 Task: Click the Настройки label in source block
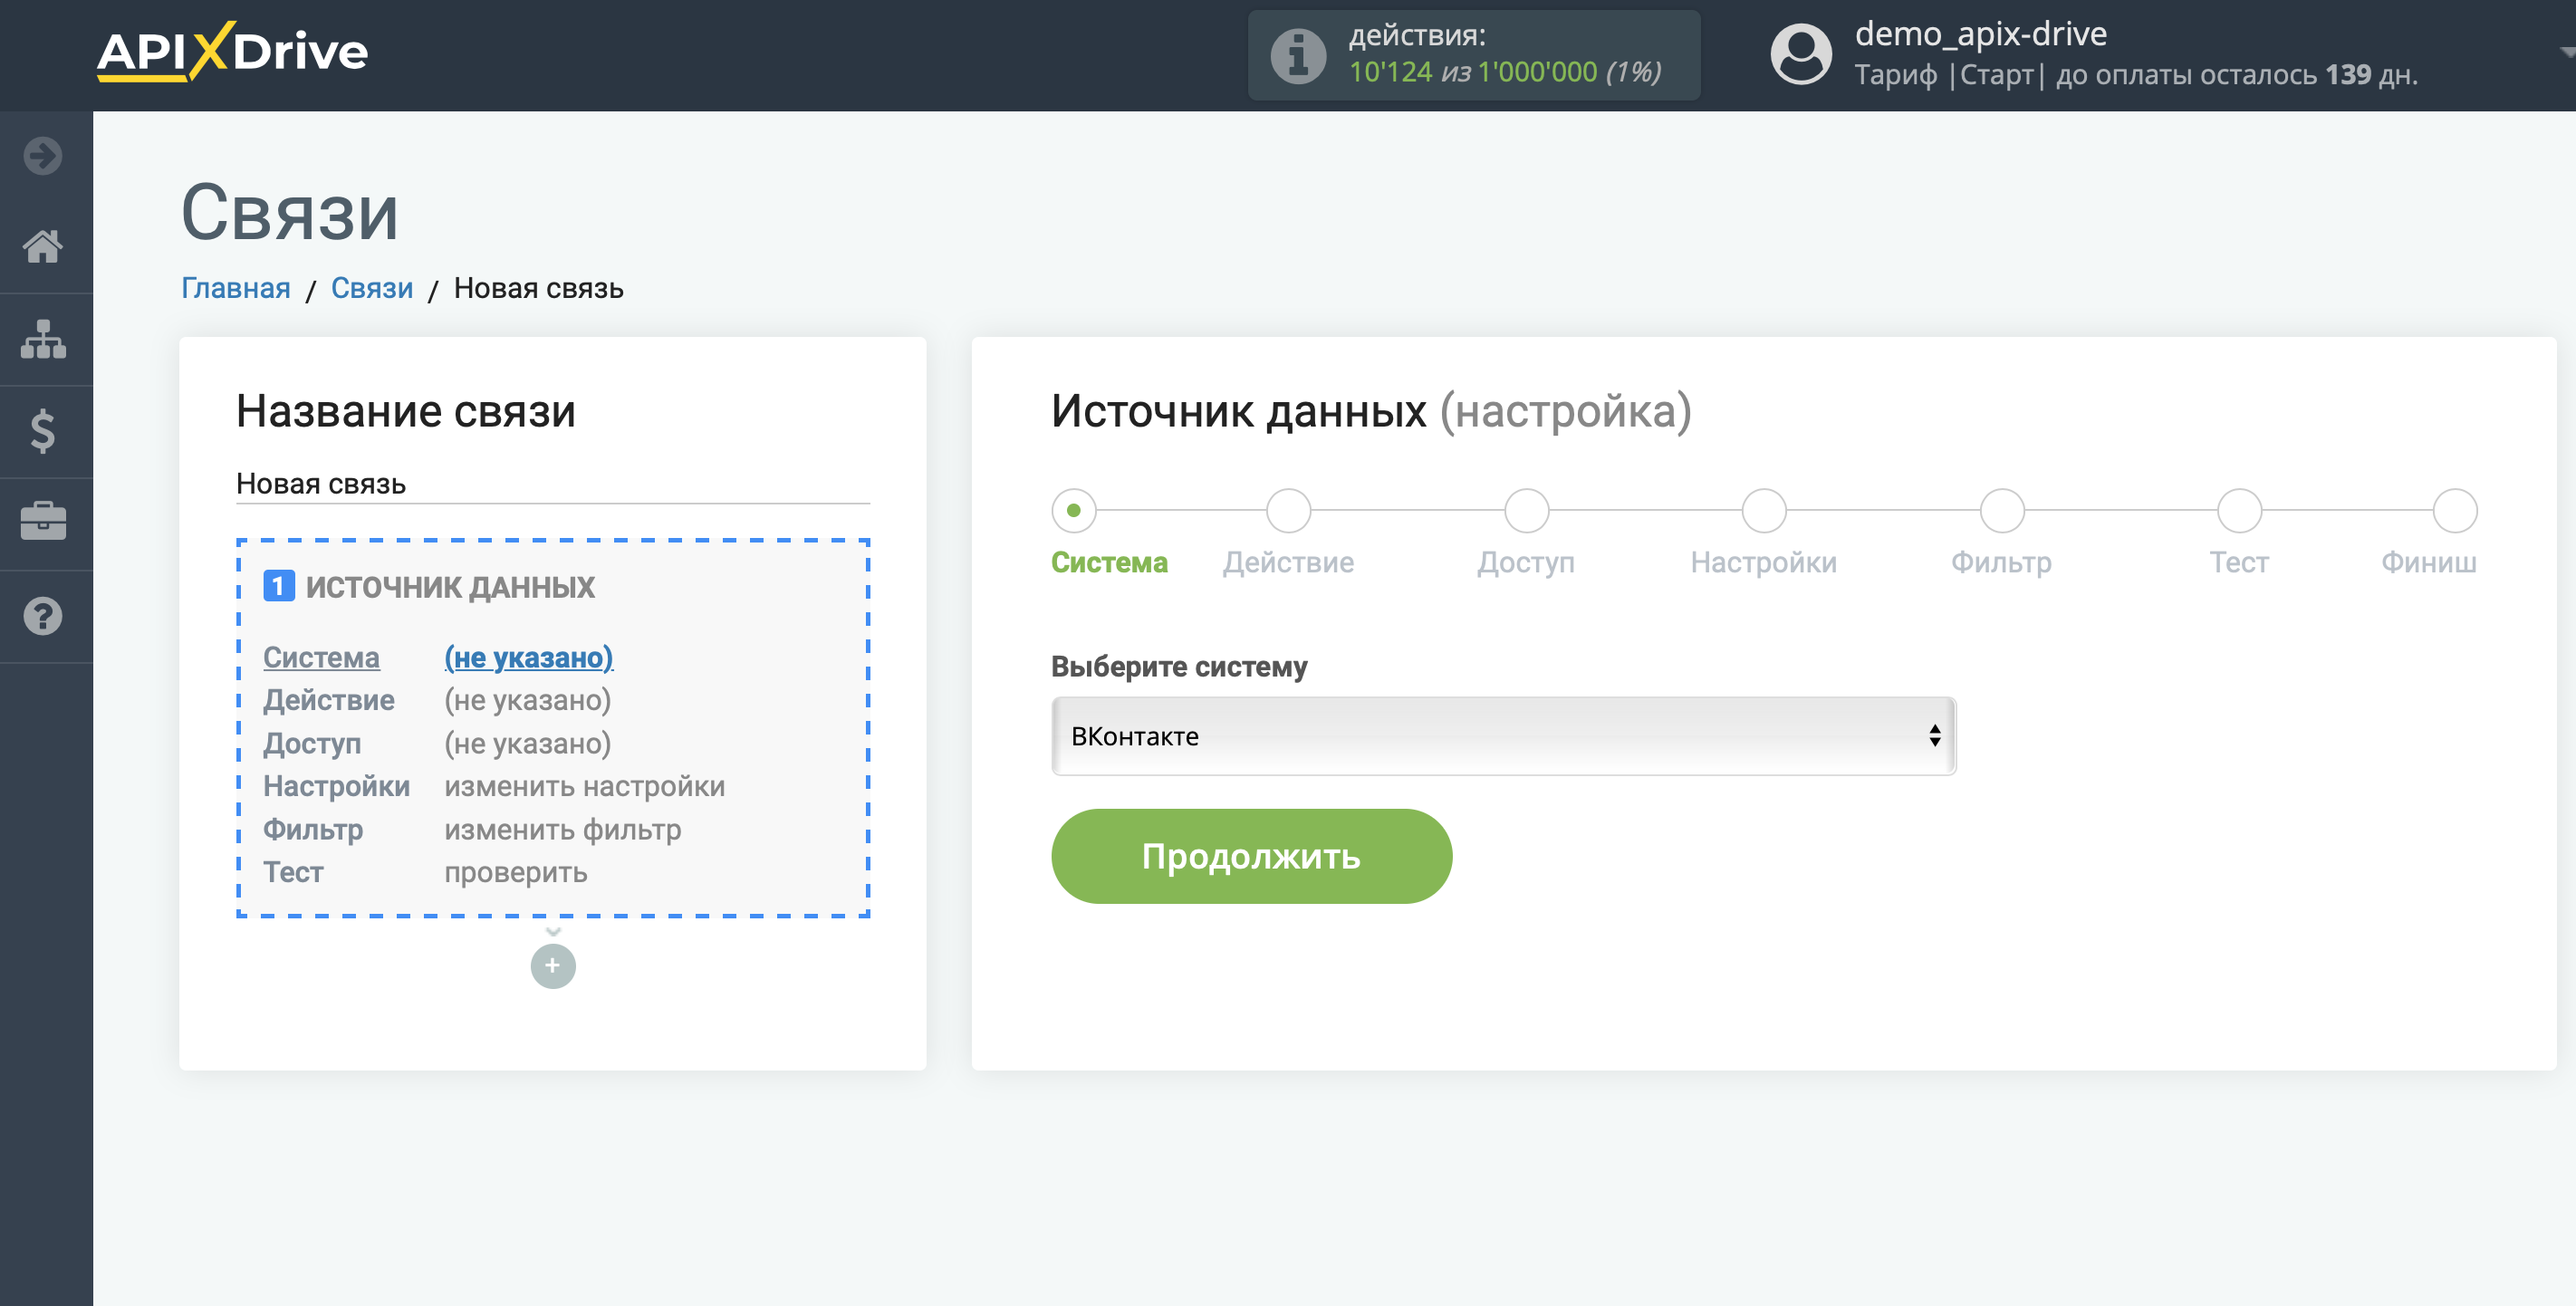click(337, 787)
